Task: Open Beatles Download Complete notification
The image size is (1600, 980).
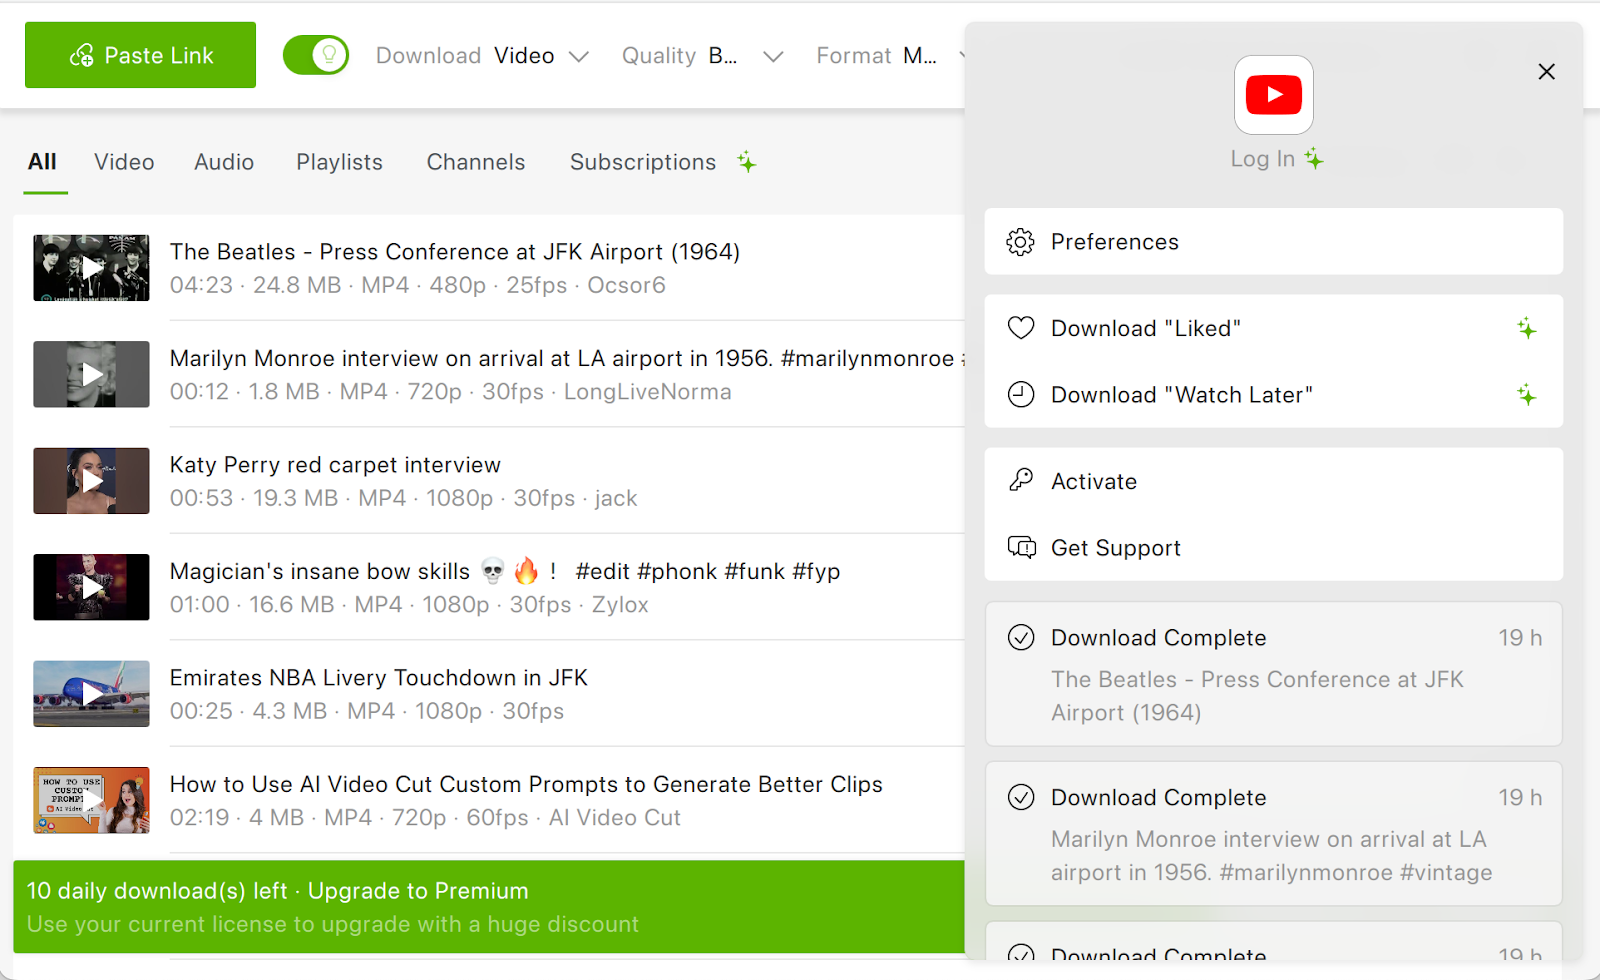Action: (x=1273, y=674)
